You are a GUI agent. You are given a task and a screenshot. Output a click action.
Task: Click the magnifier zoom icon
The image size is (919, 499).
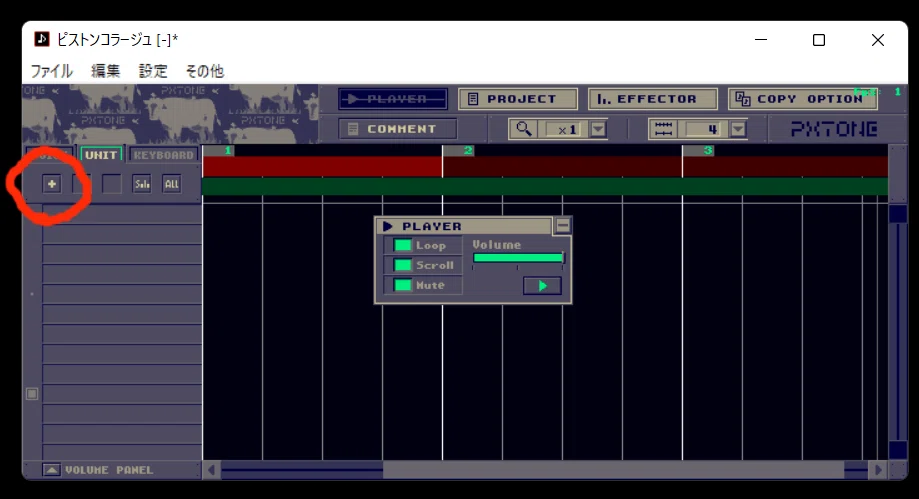point(524,129)
